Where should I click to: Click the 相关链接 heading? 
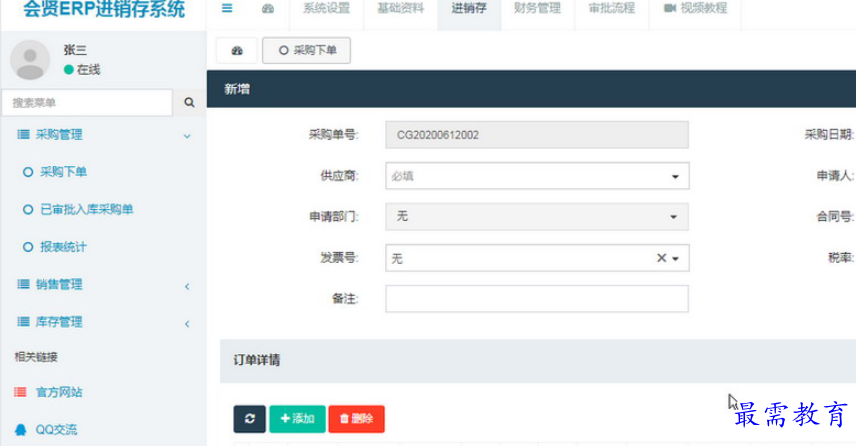click(x=36, y=357)
